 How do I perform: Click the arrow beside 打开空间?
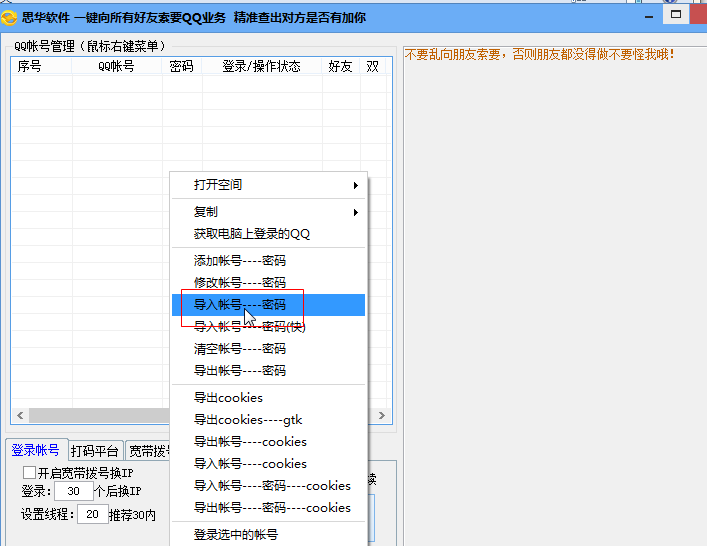click(356, 185)
